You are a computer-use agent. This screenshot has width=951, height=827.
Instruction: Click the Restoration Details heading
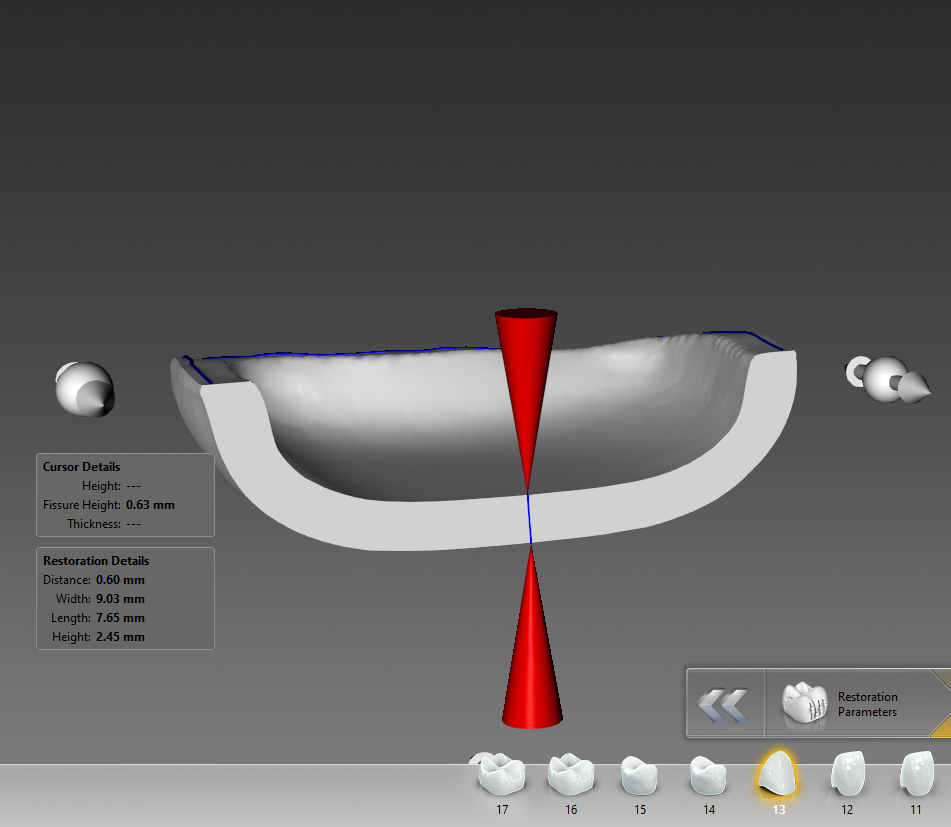[x=96, y=561]
